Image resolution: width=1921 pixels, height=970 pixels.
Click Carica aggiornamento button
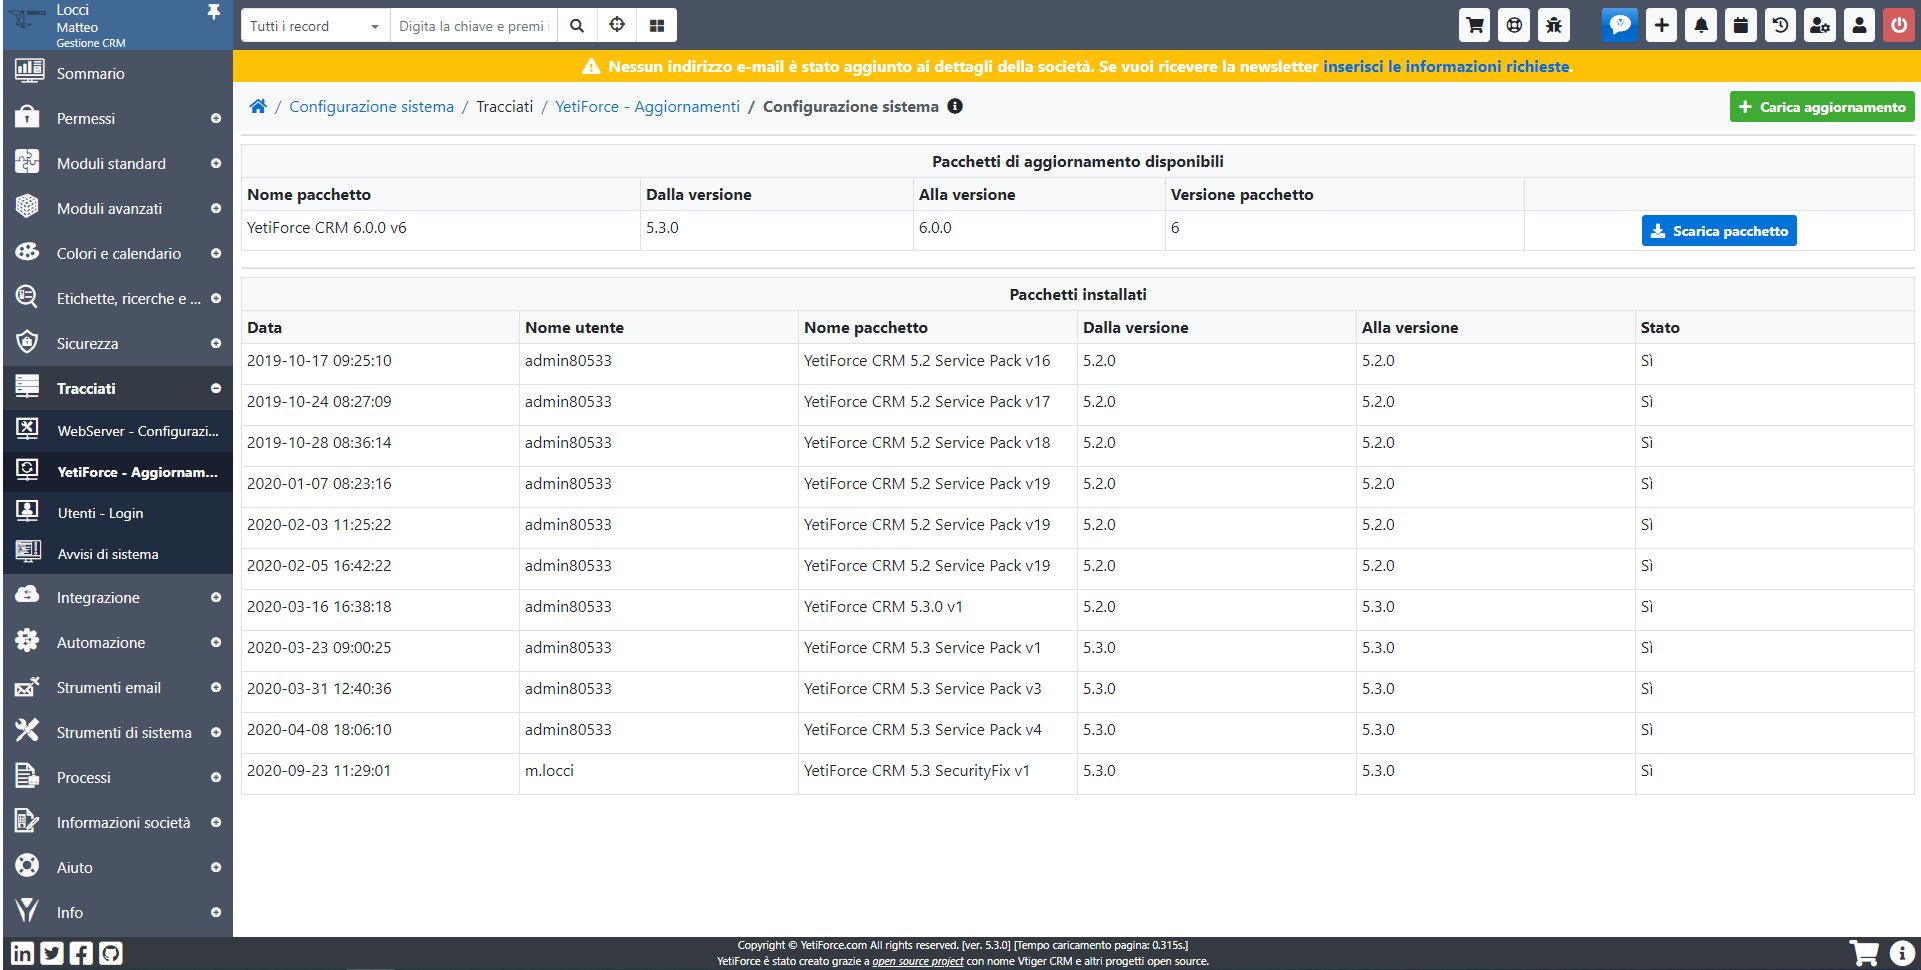coord(1822,107)
